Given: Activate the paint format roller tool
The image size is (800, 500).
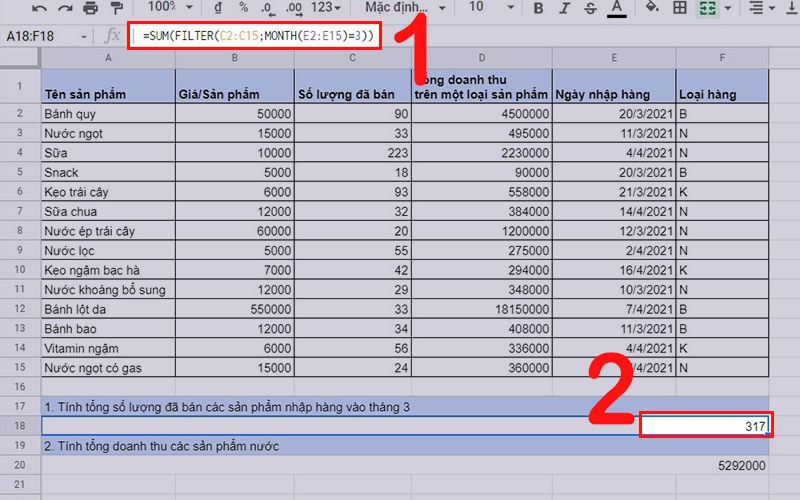Looking at the screenshot, I should (117, 8).
